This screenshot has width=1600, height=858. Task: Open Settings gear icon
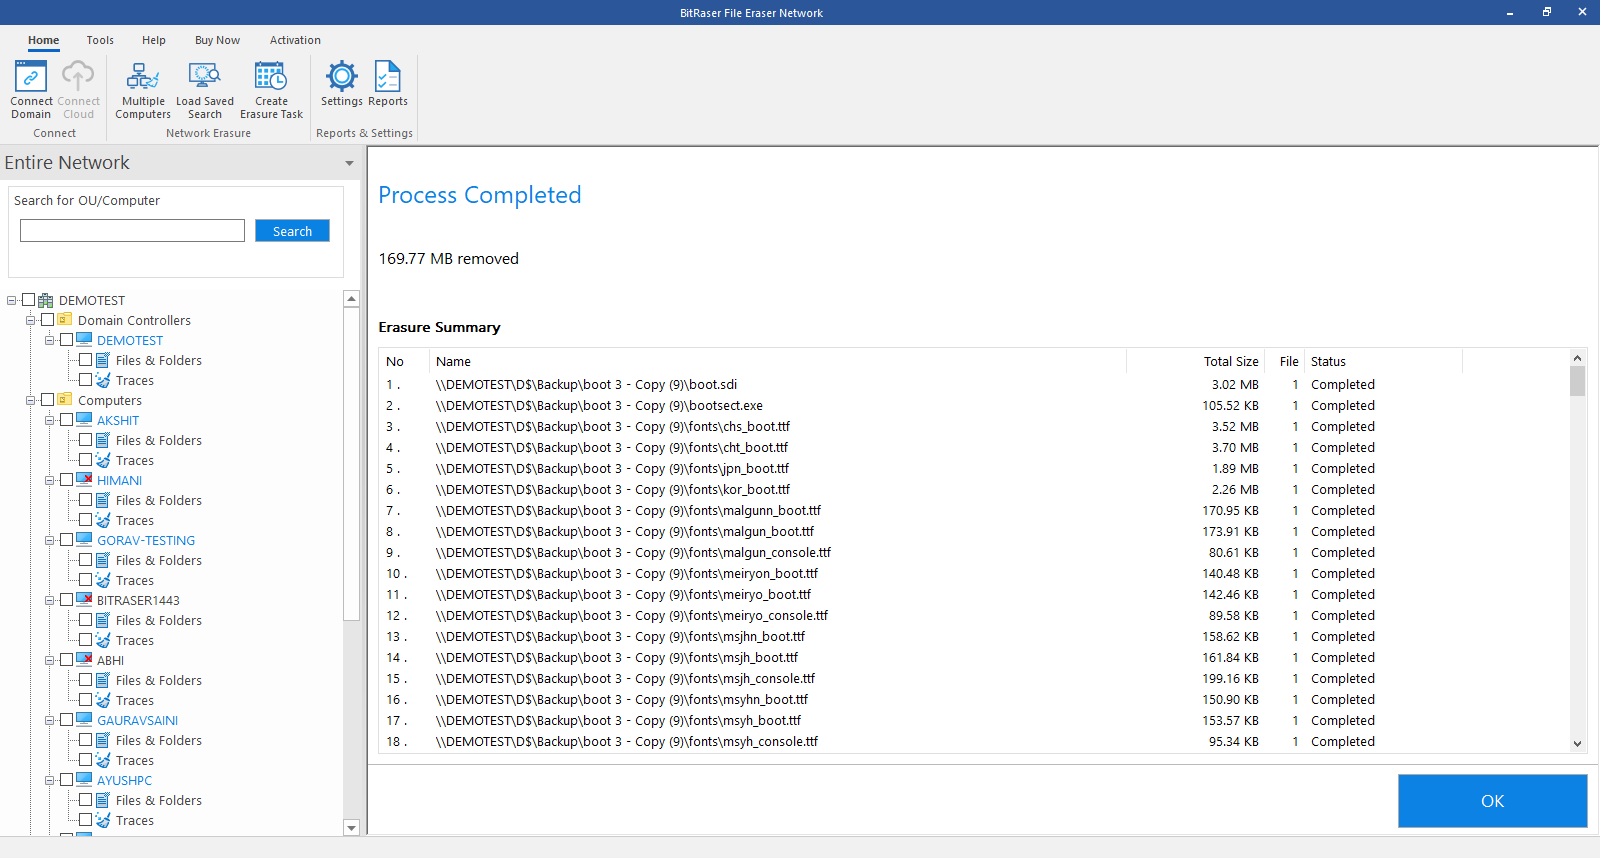point(342,76)
